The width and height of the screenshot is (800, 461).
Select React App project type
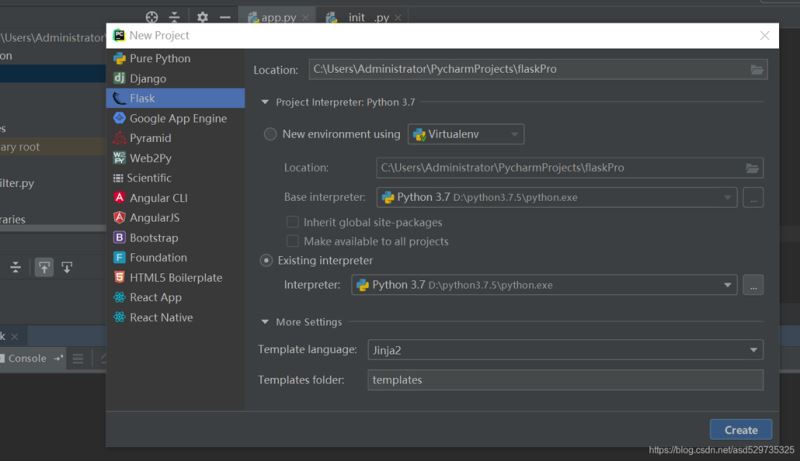pyautogui.click(x=175, y=297)
